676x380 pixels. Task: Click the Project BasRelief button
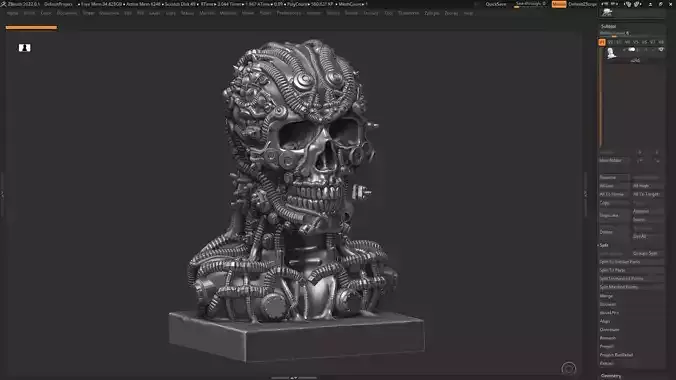[616, 355]
